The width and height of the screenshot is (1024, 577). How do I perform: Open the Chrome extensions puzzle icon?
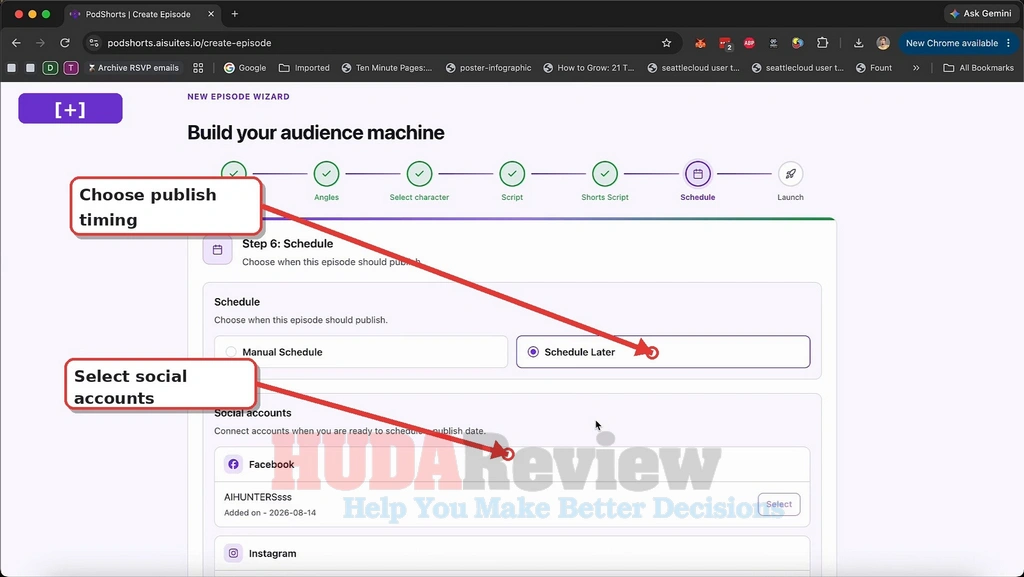click(822, 43)
